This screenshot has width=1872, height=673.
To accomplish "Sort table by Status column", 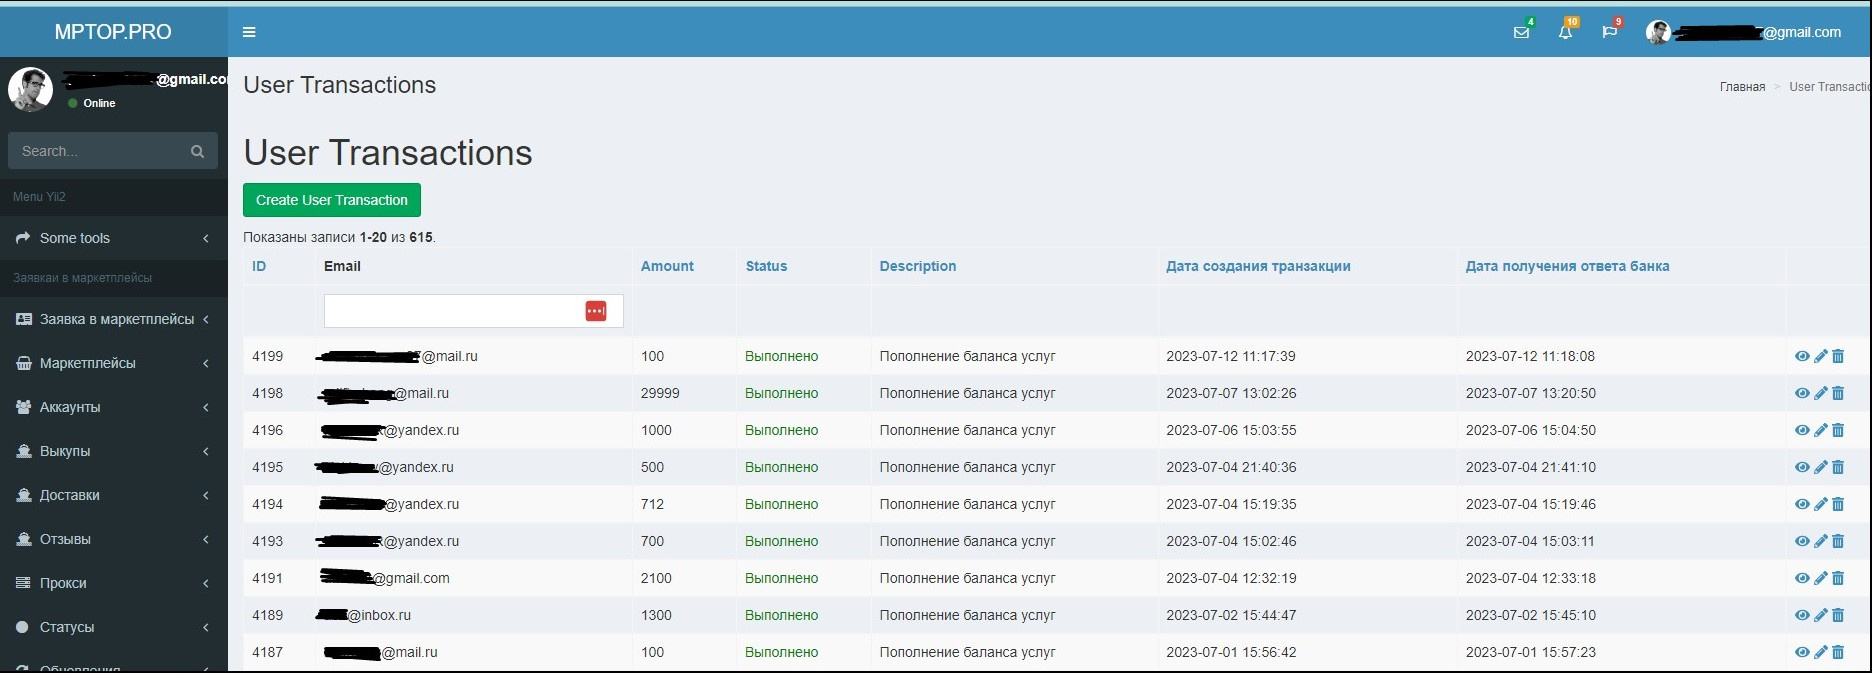I will click(766, 266).
